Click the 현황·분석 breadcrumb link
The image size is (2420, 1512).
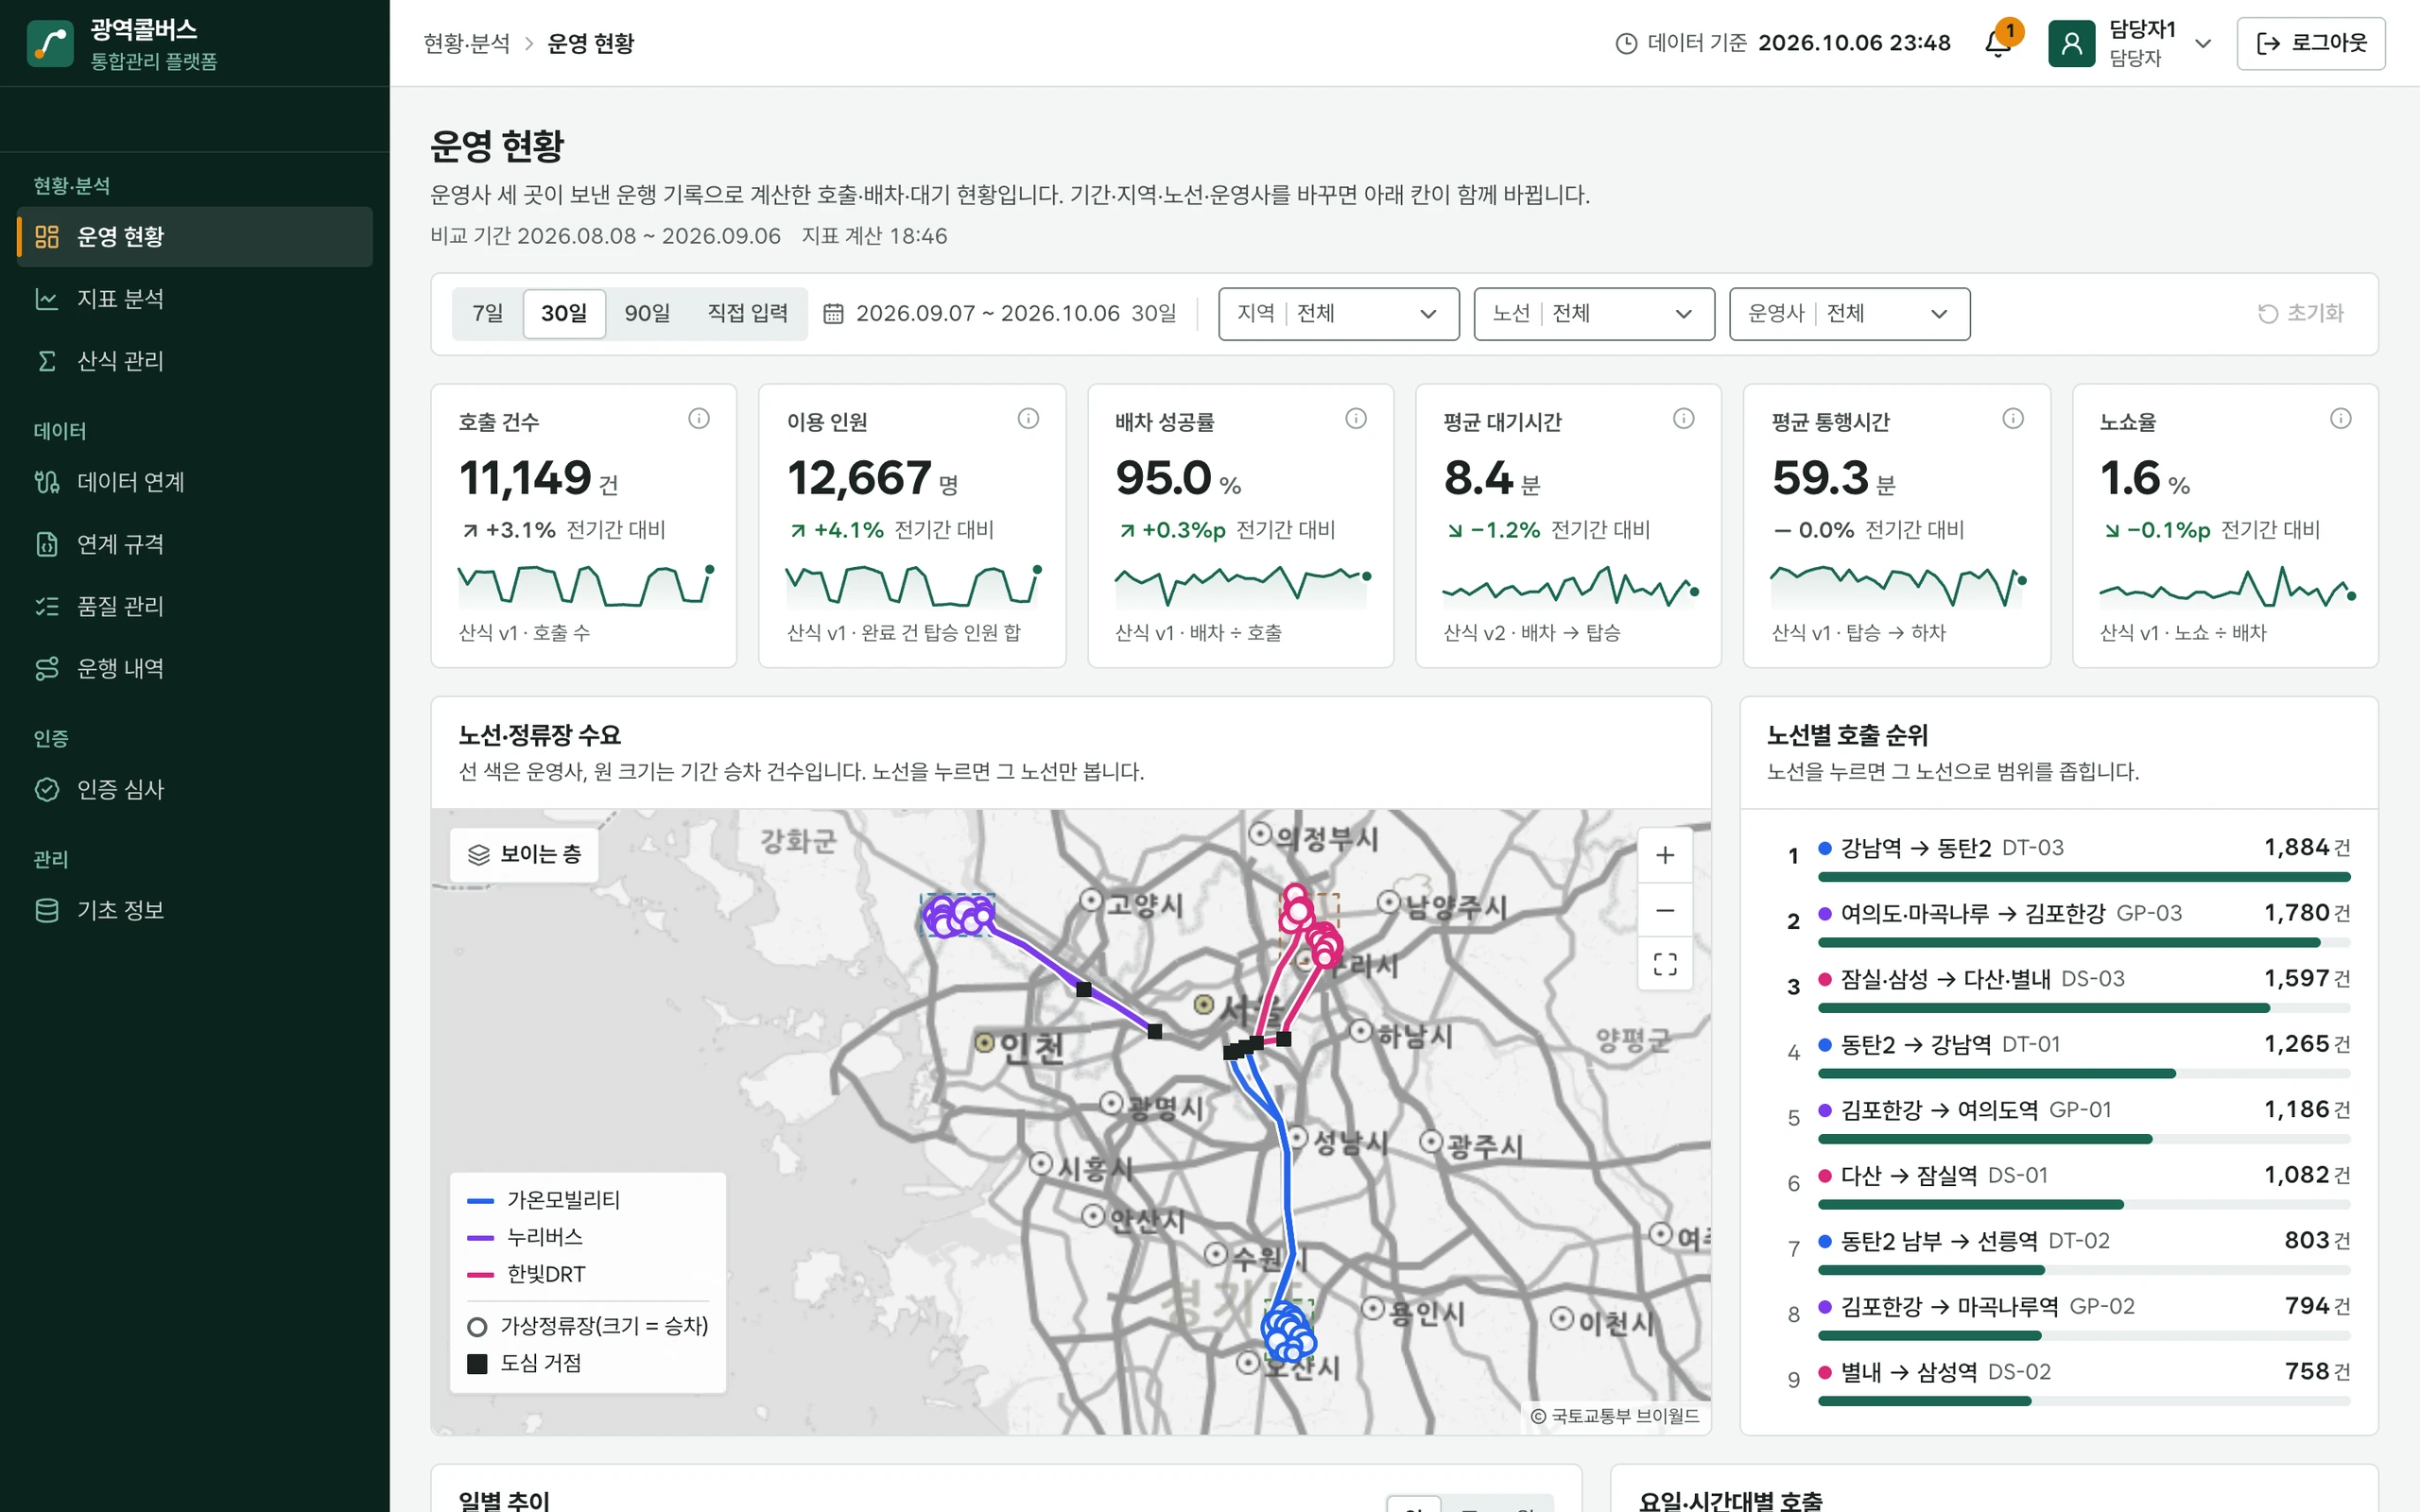[x=466, y=44]
